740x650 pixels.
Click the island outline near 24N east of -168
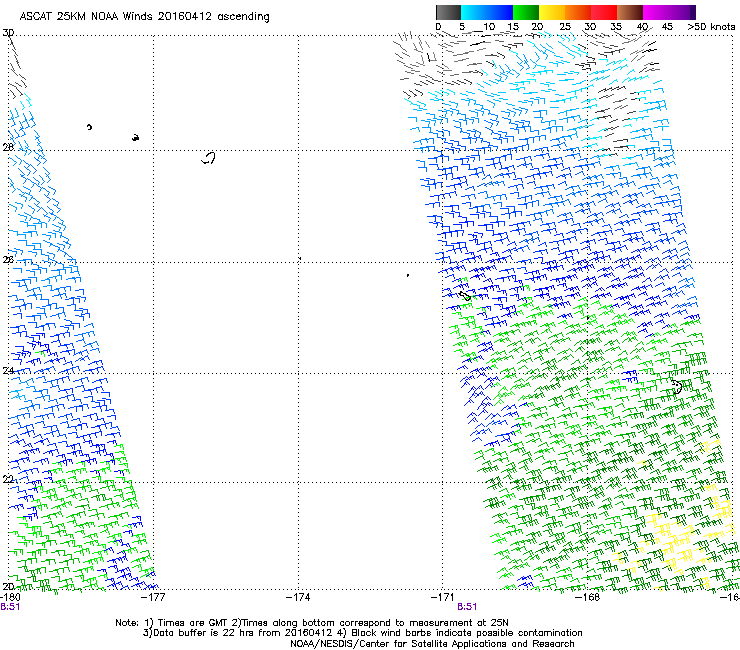click(677, 387)
